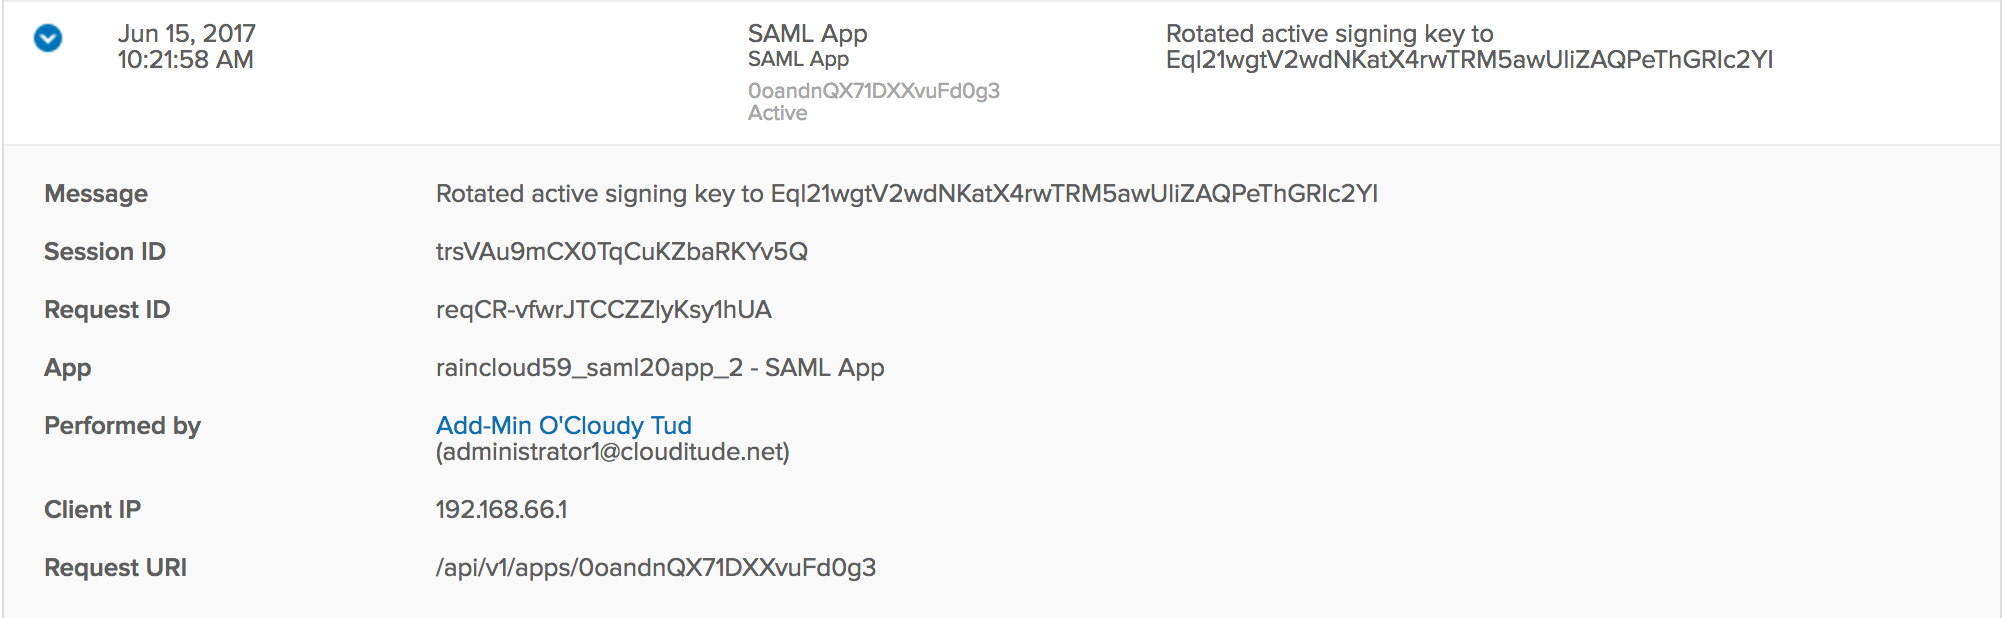Click the Client IP value 192.168.66.1

pyautogui.click(x=501, y=510)
